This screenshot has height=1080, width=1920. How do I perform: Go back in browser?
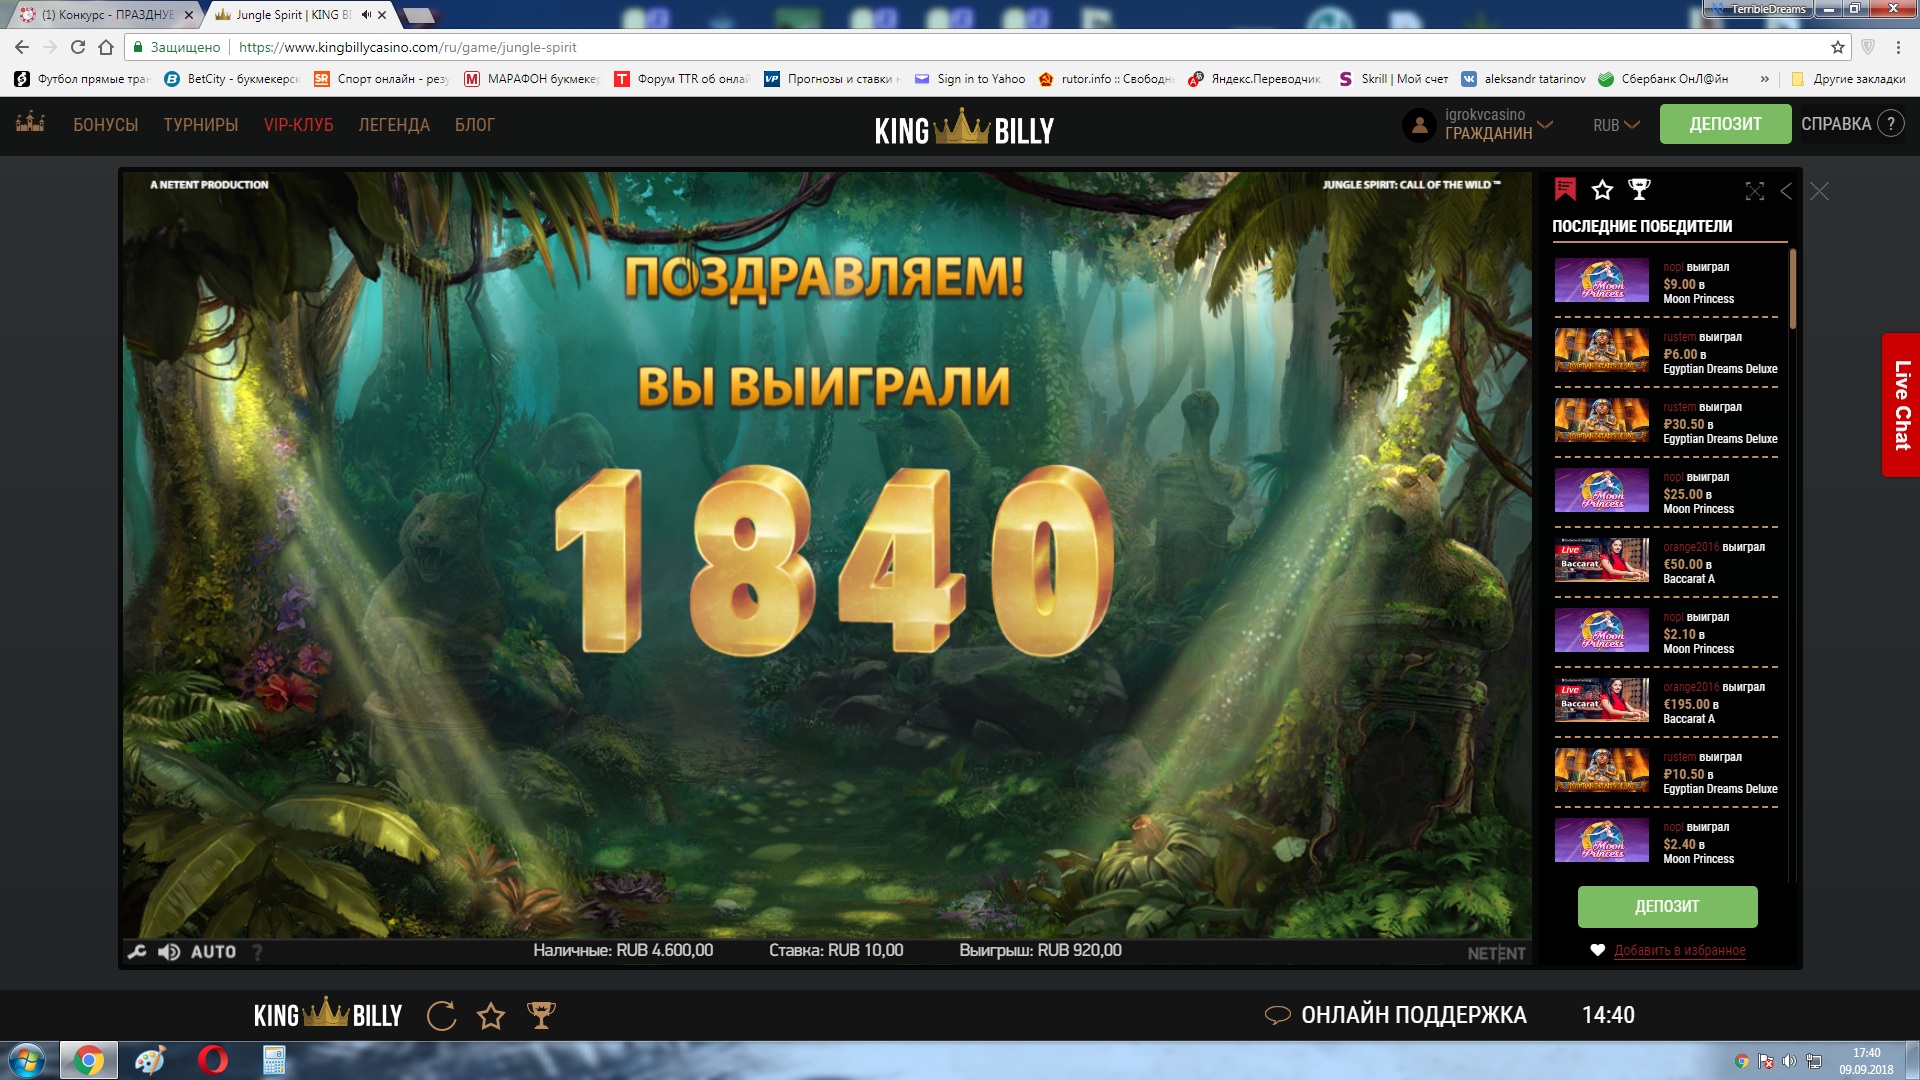tap(22, 47)
